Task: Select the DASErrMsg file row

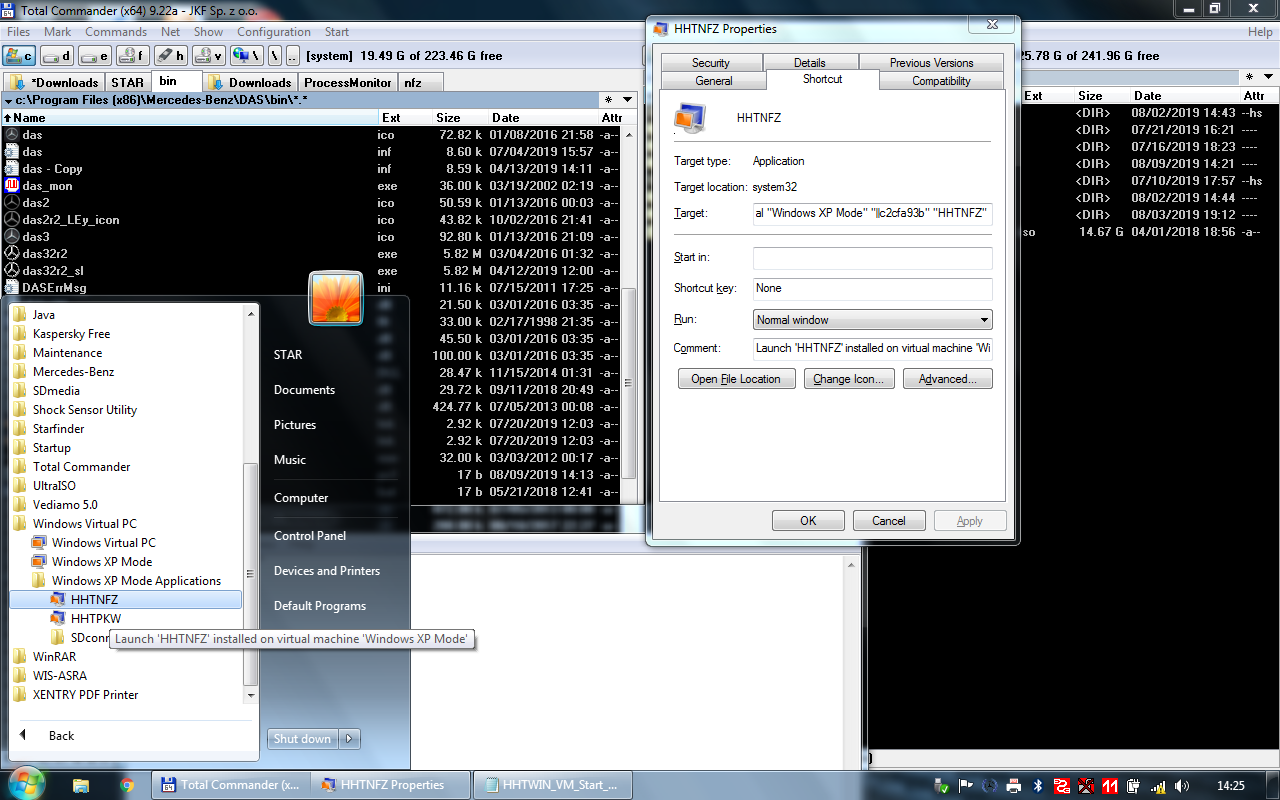Action: 312,288
